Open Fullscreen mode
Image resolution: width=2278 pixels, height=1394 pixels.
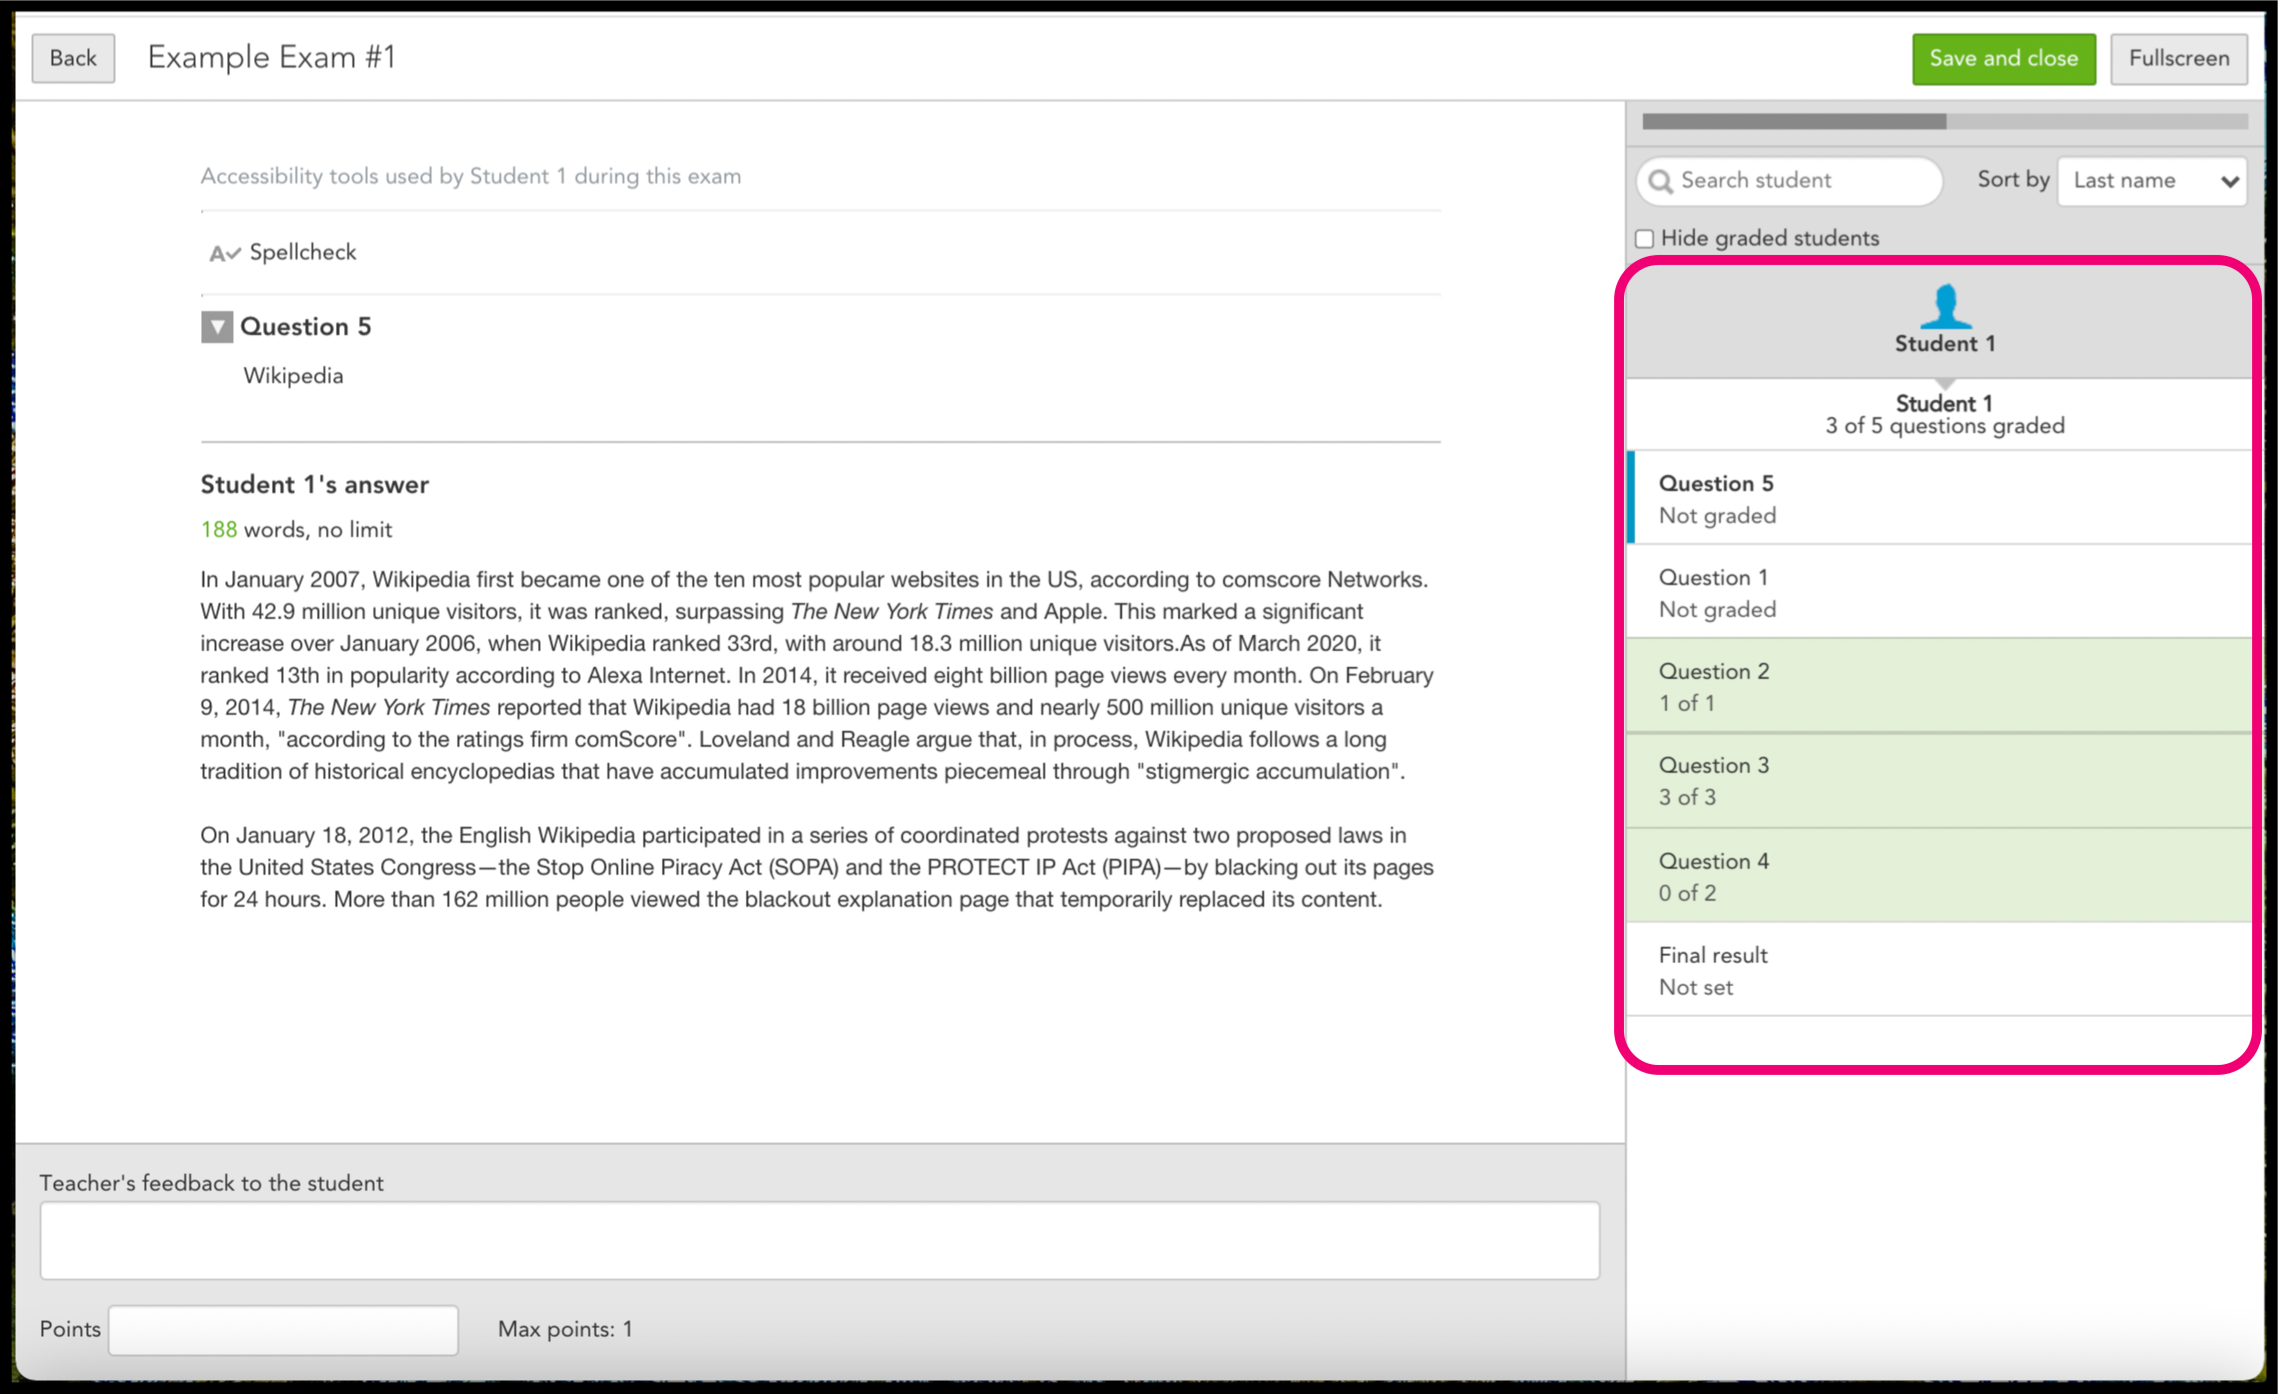pyautogui.click(x=2178, y=58)
